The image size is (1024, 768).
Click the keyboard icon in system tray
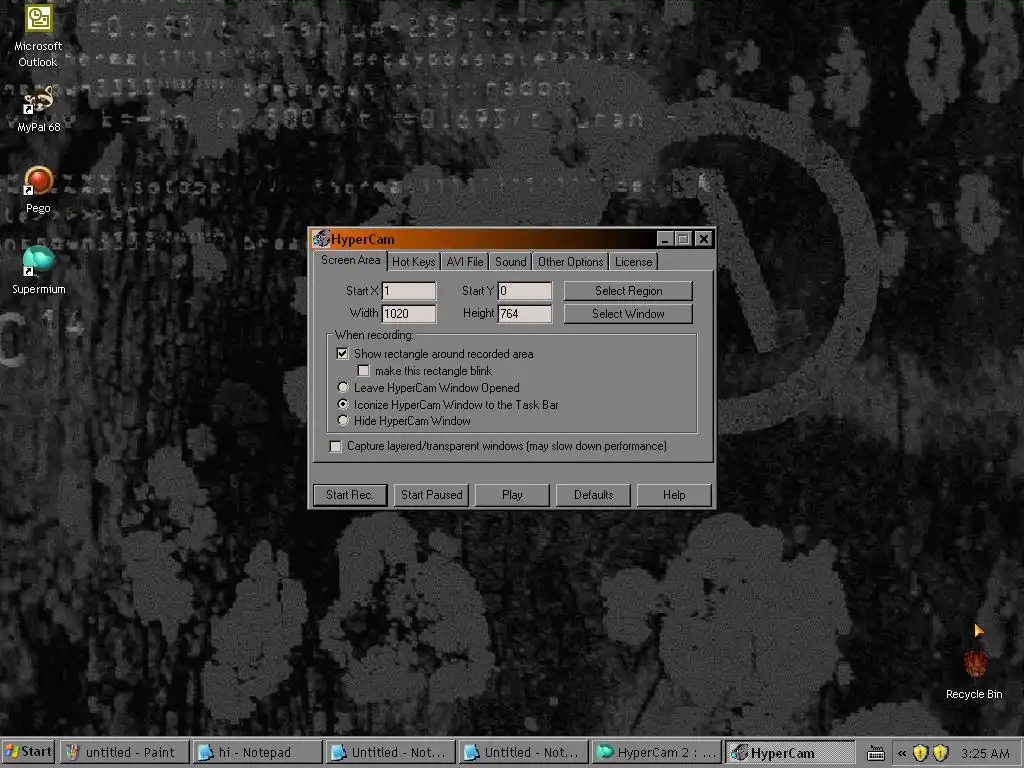[876, 754]
